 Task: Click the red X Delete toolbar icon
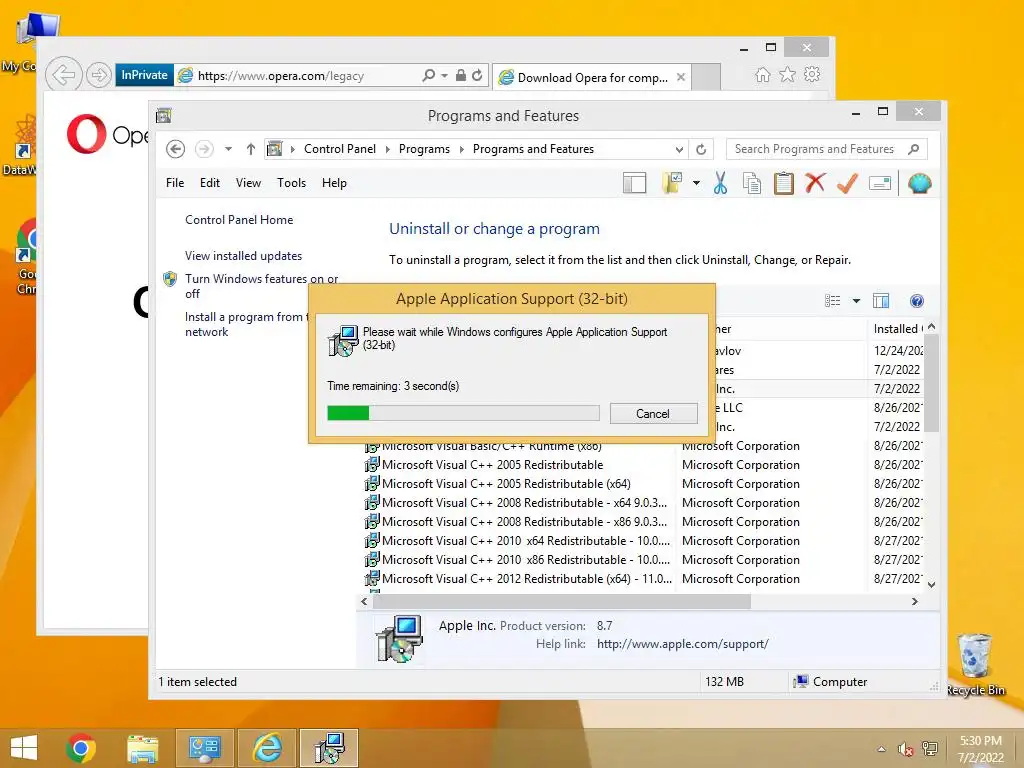tap(815, 183)
